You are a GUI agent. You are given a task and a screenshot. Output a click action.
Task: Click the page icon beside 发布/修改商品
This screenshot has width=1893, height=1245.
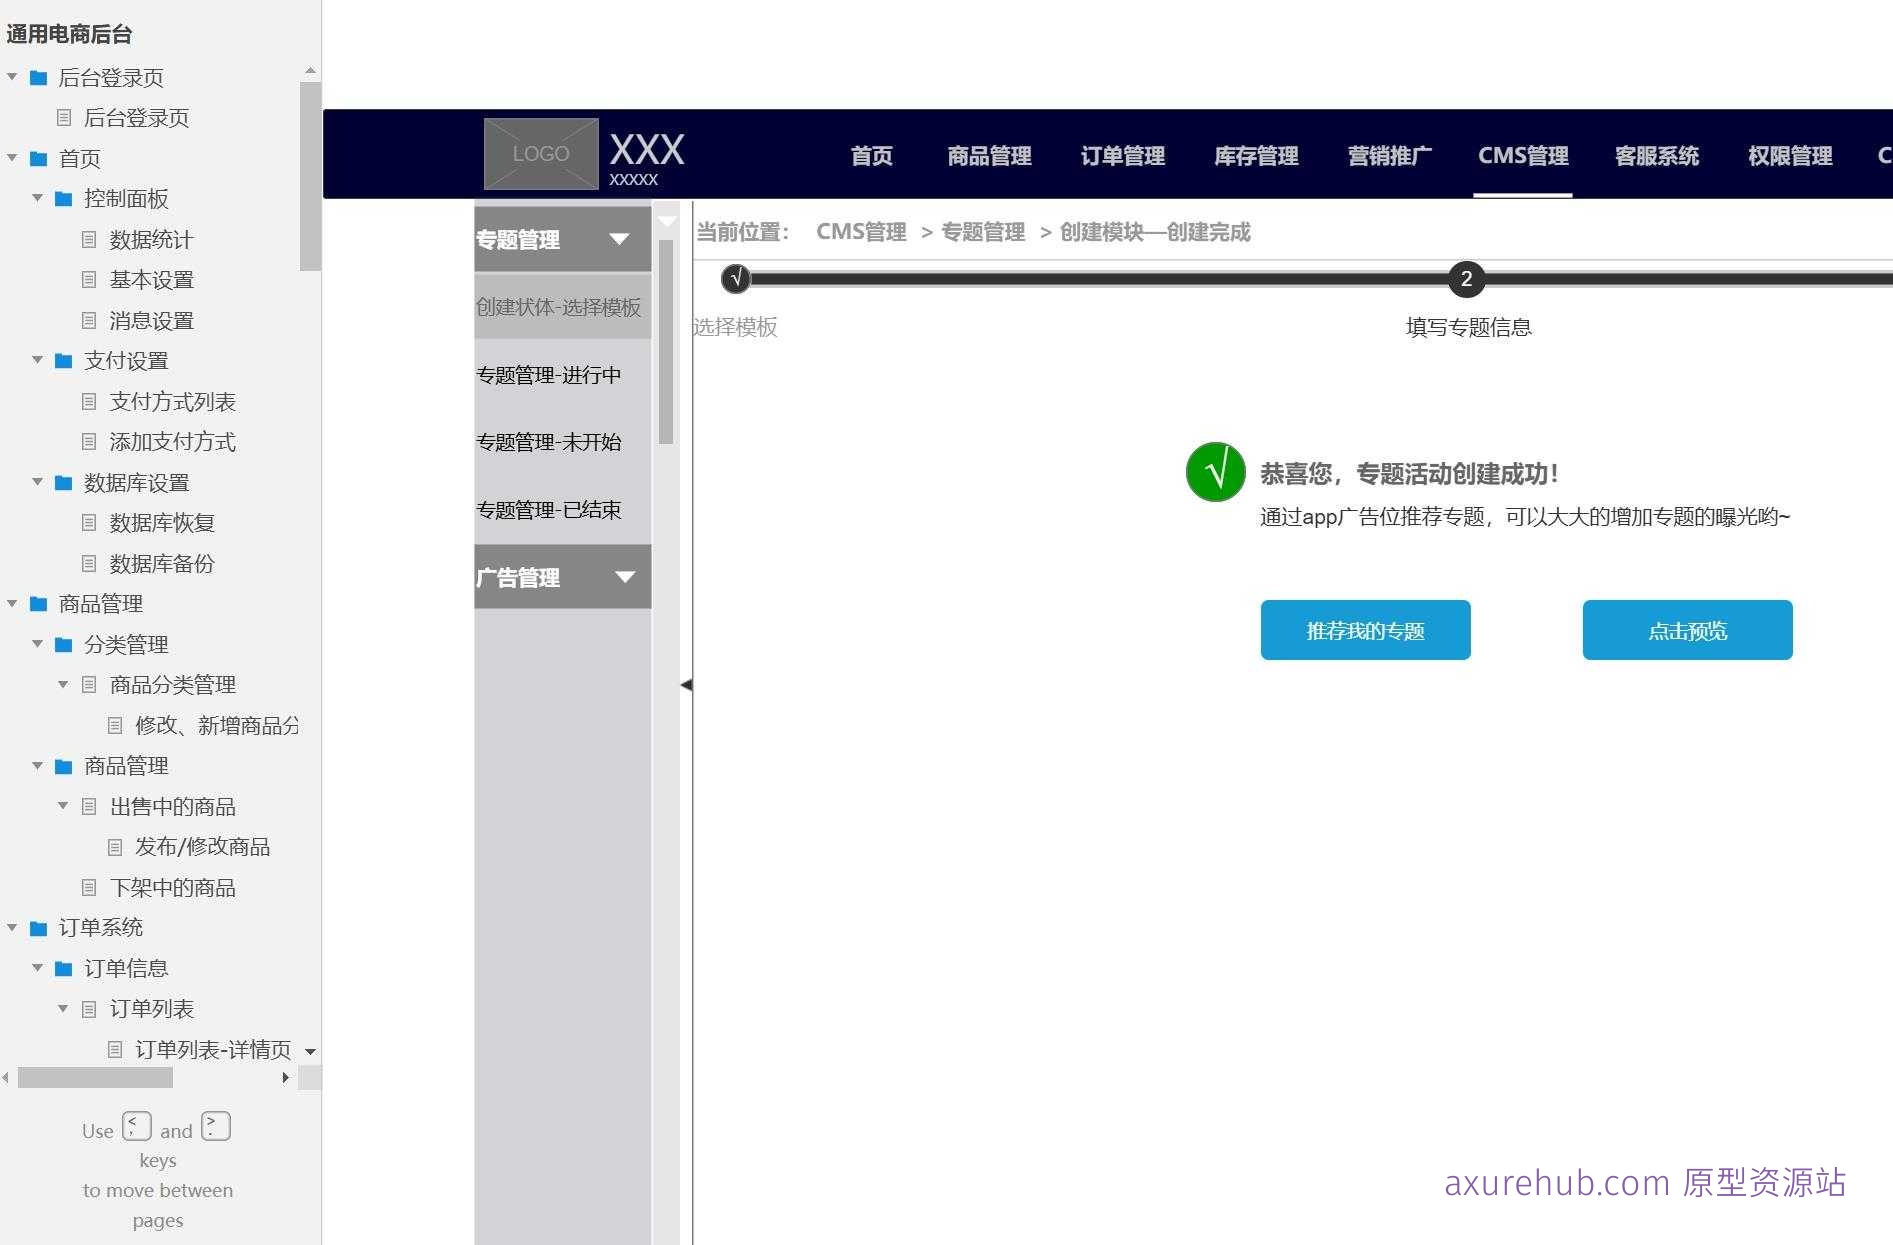click(115, 847)
